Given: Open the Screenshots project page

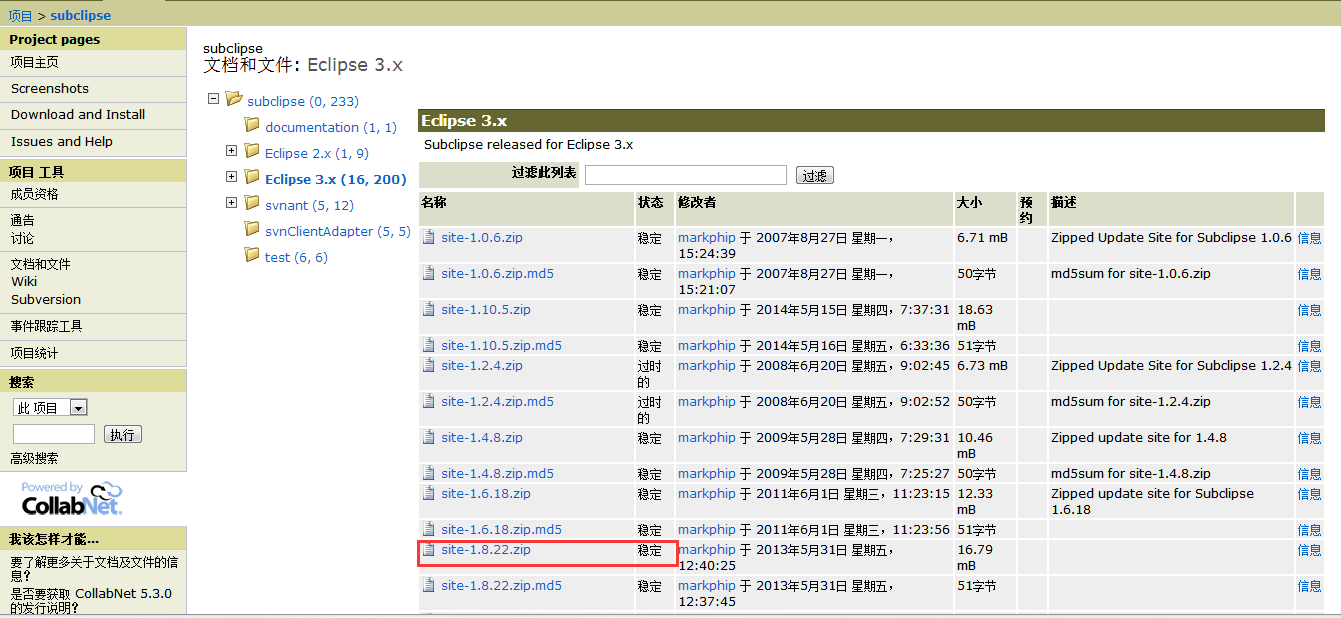Looking at the screenshot, I should pos(50,88).
